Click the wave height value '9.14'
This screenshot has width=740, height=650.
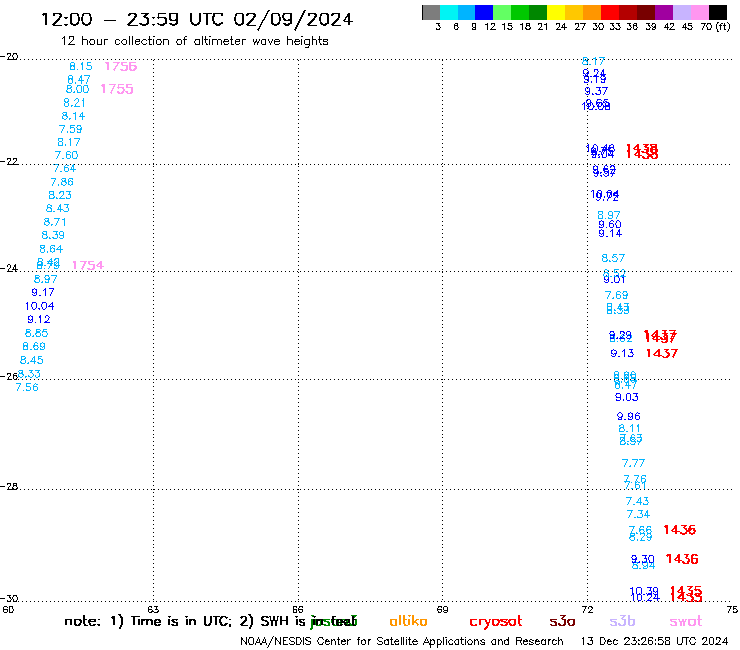click(x=610, y=234)
